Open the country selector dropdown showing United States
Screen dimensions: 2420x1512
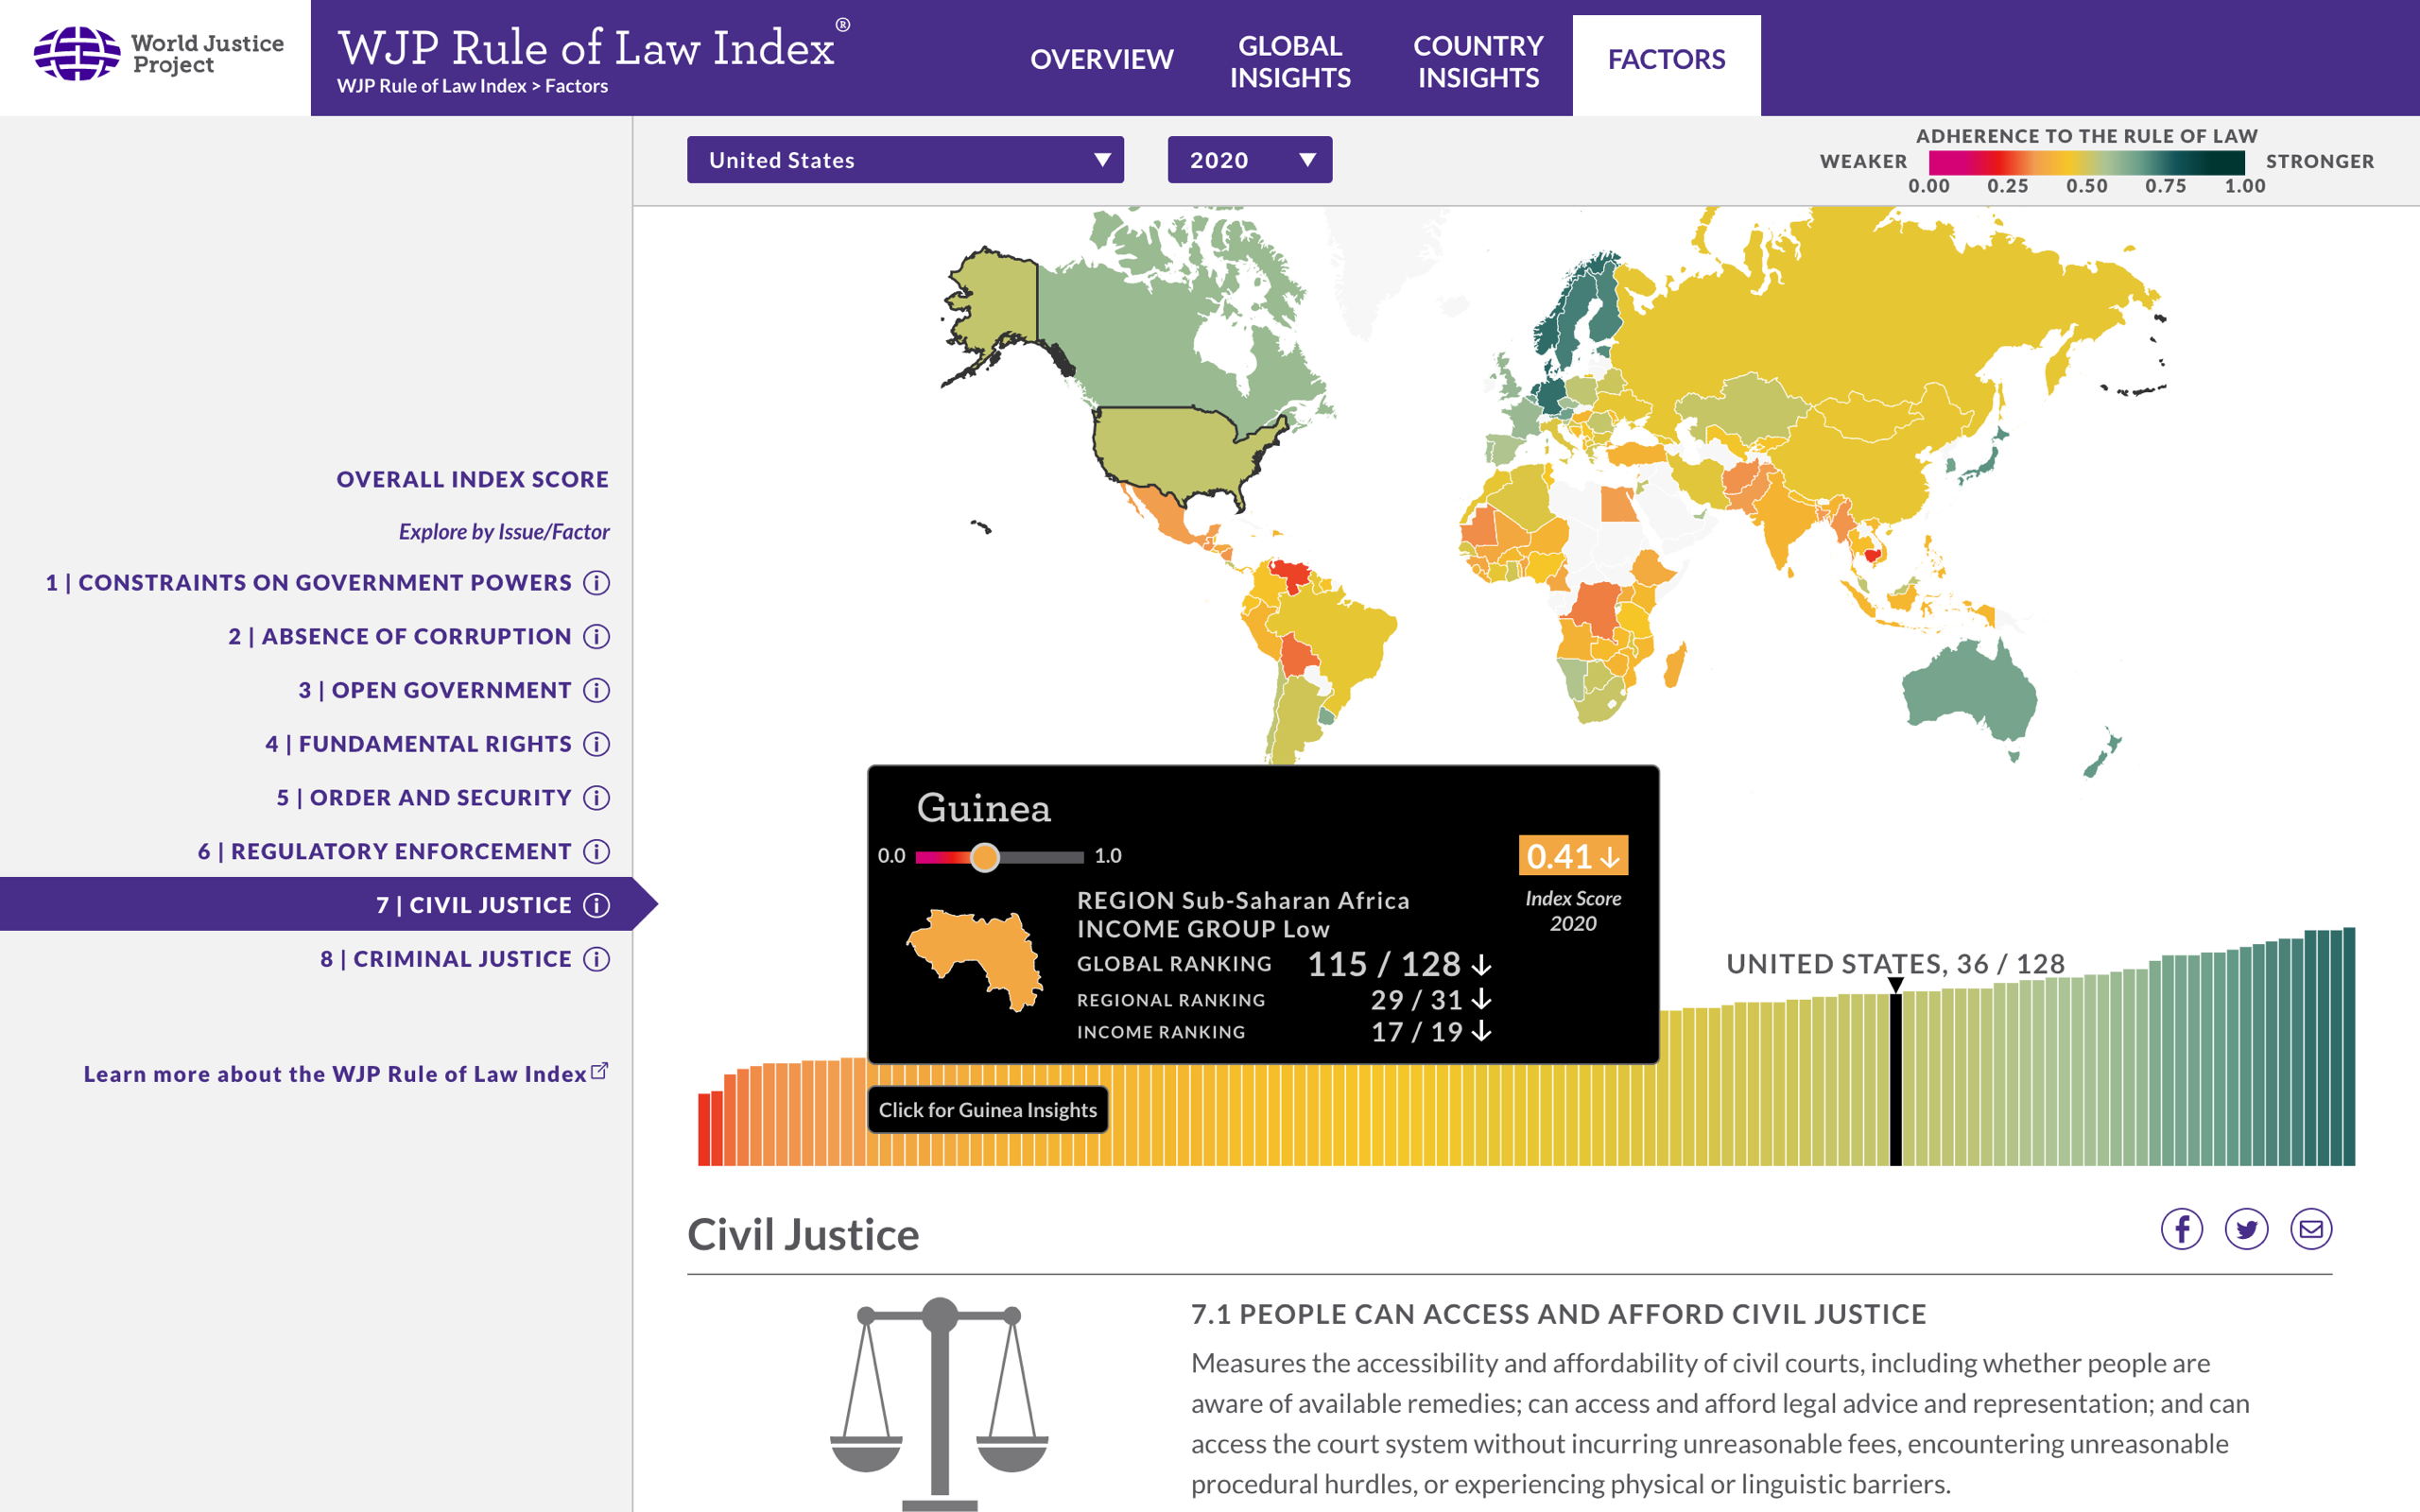tap(905, 159)
